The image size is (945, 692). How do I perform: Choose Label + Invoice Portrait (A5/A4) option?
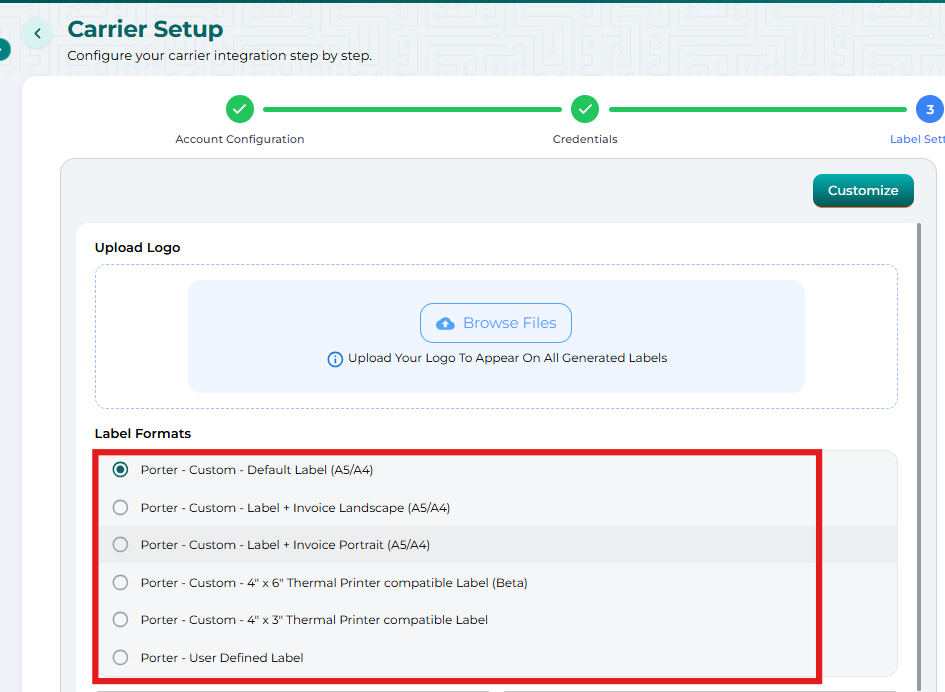(121, 545)
